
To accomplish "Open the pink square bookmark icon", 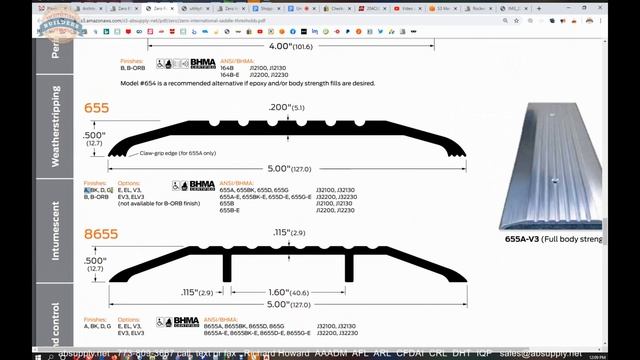I will pos(150,31).
